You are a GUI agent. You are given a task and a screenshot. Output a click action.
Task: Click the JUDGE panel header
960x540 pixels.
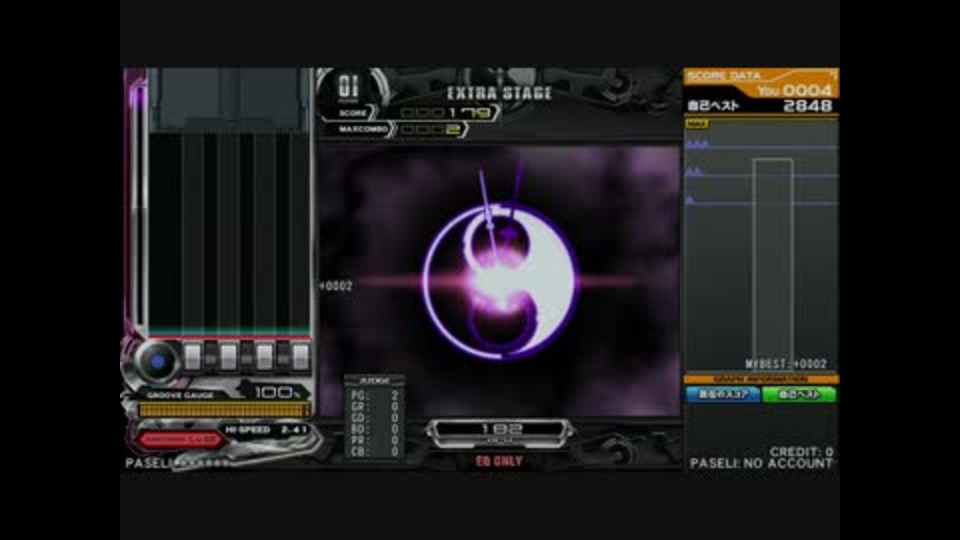[373, 380]
